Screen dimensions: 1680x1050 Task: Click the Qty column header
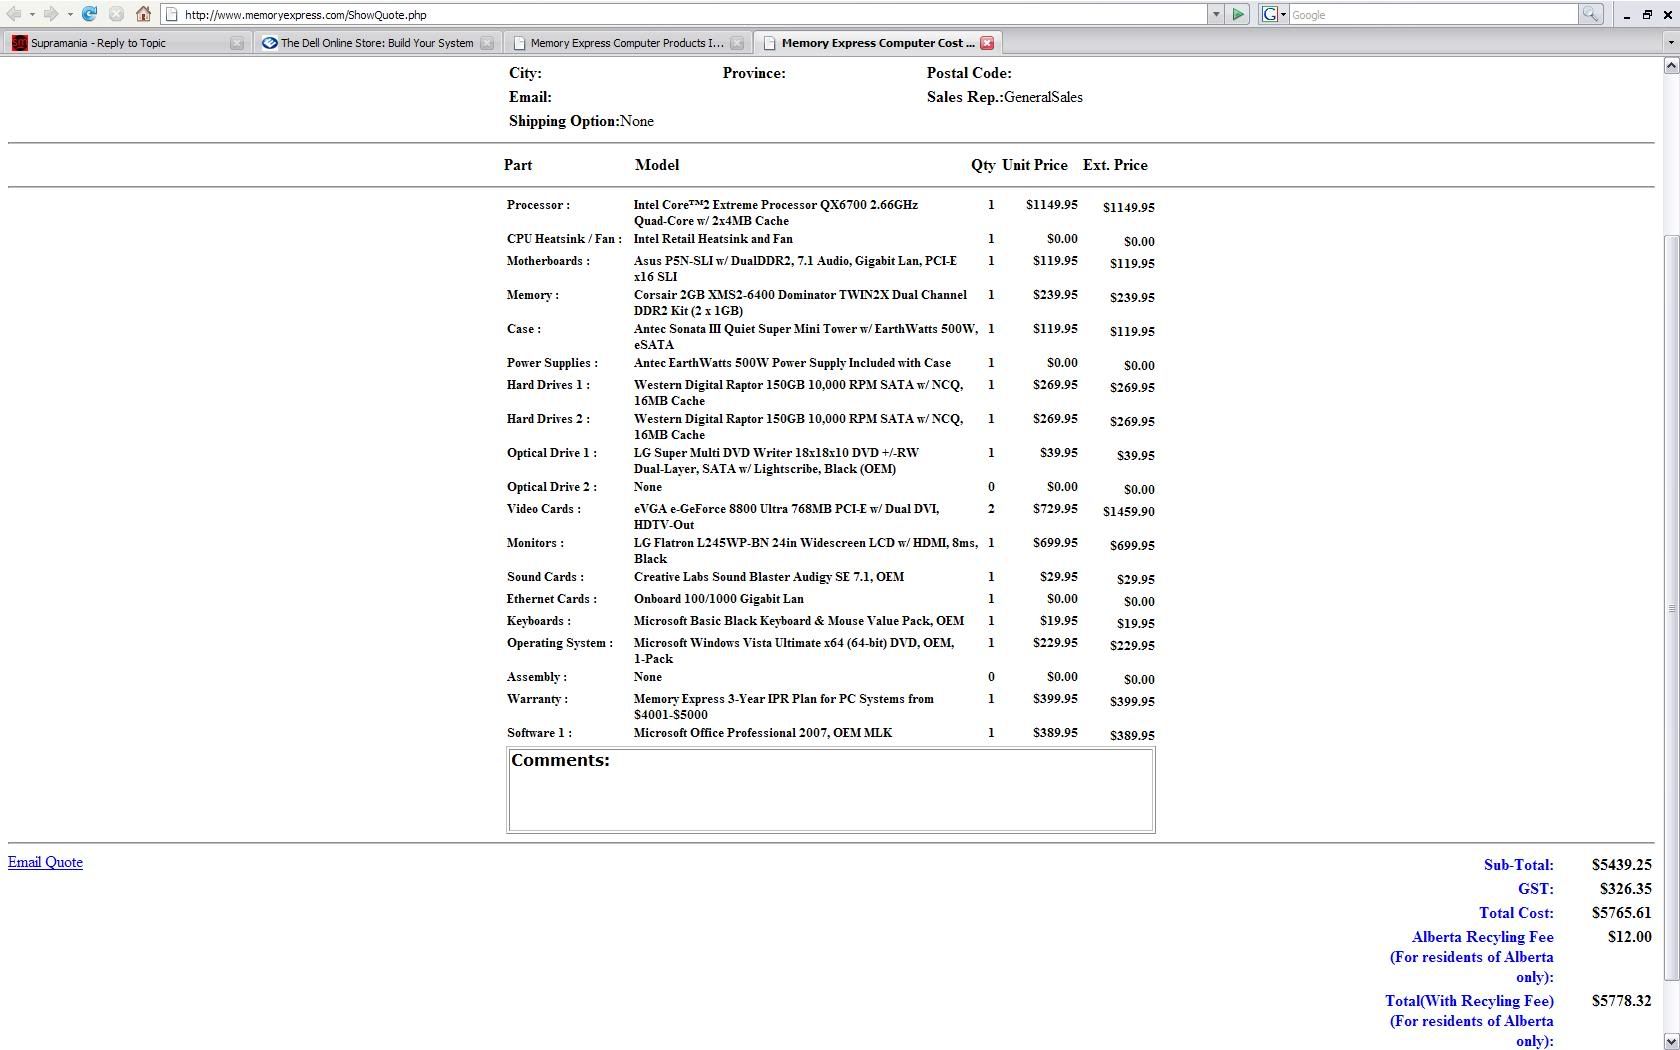point(983,165)
